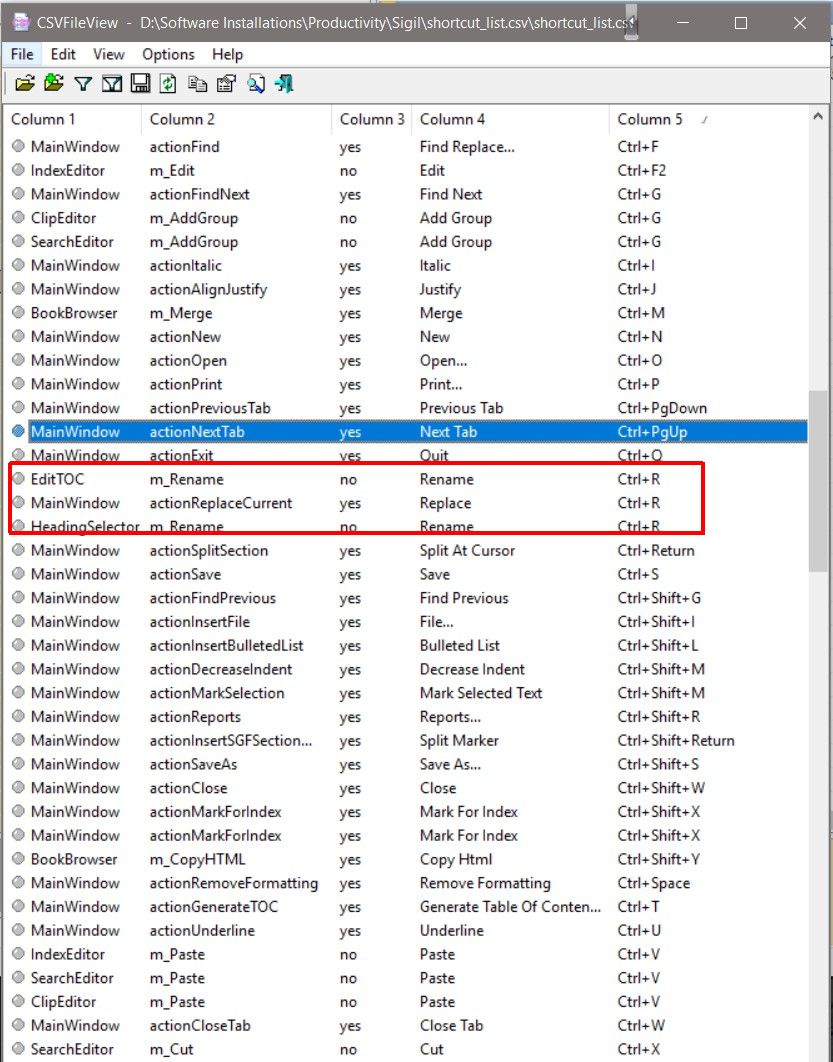Click the Copy Html cell
This screenshot has height=1062, width=833.
456,859
